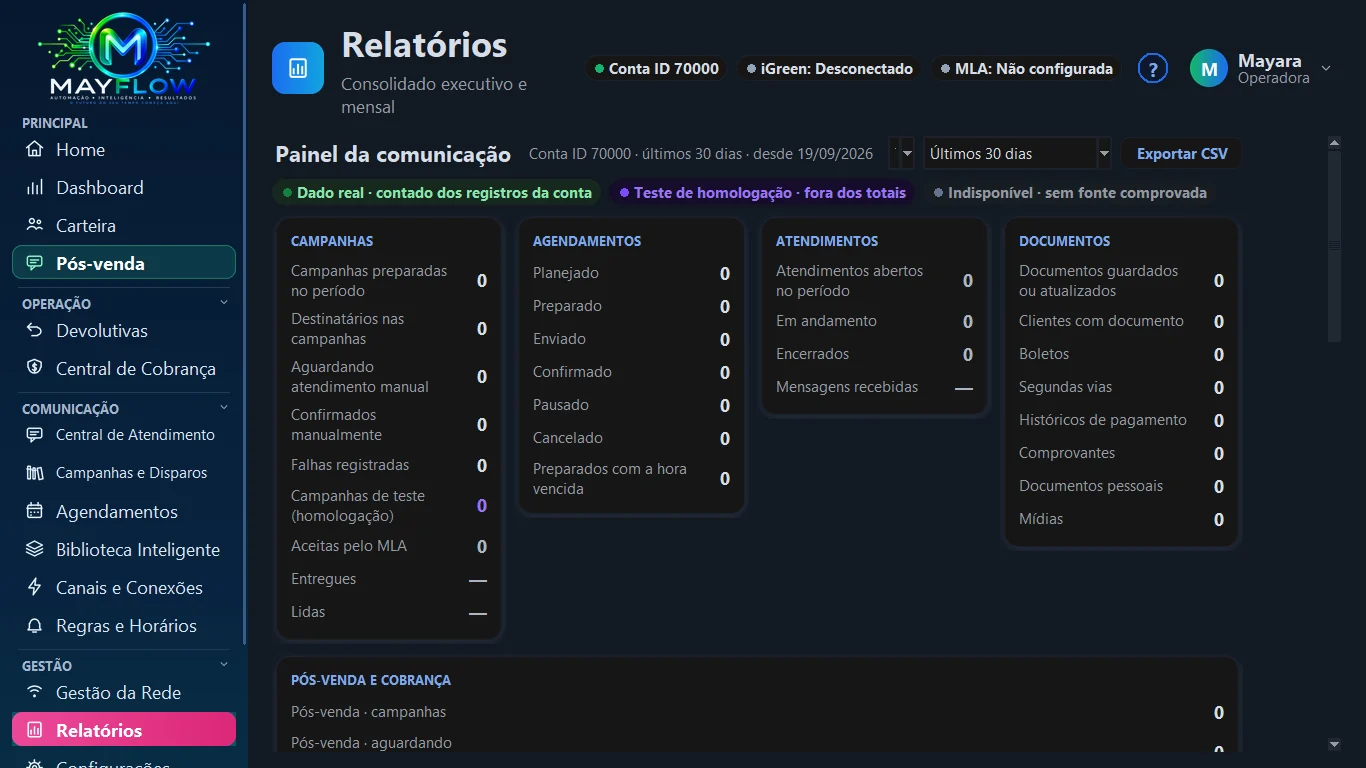The height and width of the screenshot is (768, 1366).
Task: Open Biblioteca Inteligente
Action: coord(124,550)
